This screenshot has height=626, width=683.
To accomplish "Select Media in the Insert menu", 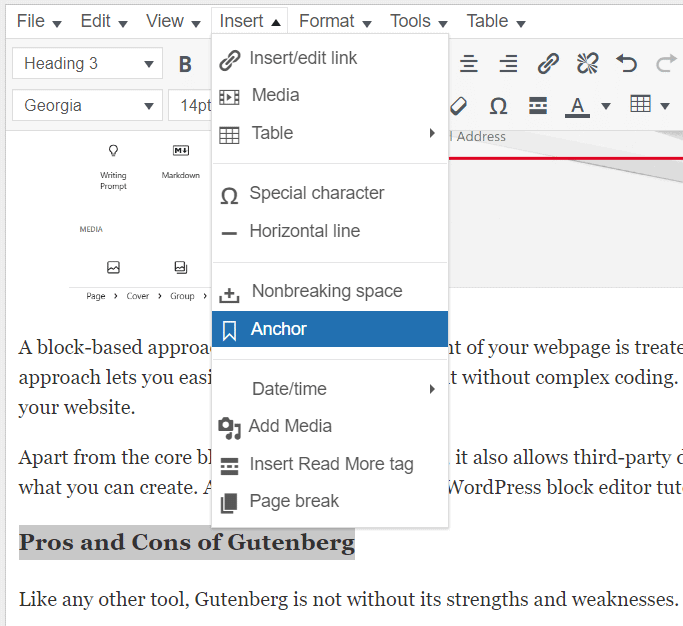I will coord(330,95).
